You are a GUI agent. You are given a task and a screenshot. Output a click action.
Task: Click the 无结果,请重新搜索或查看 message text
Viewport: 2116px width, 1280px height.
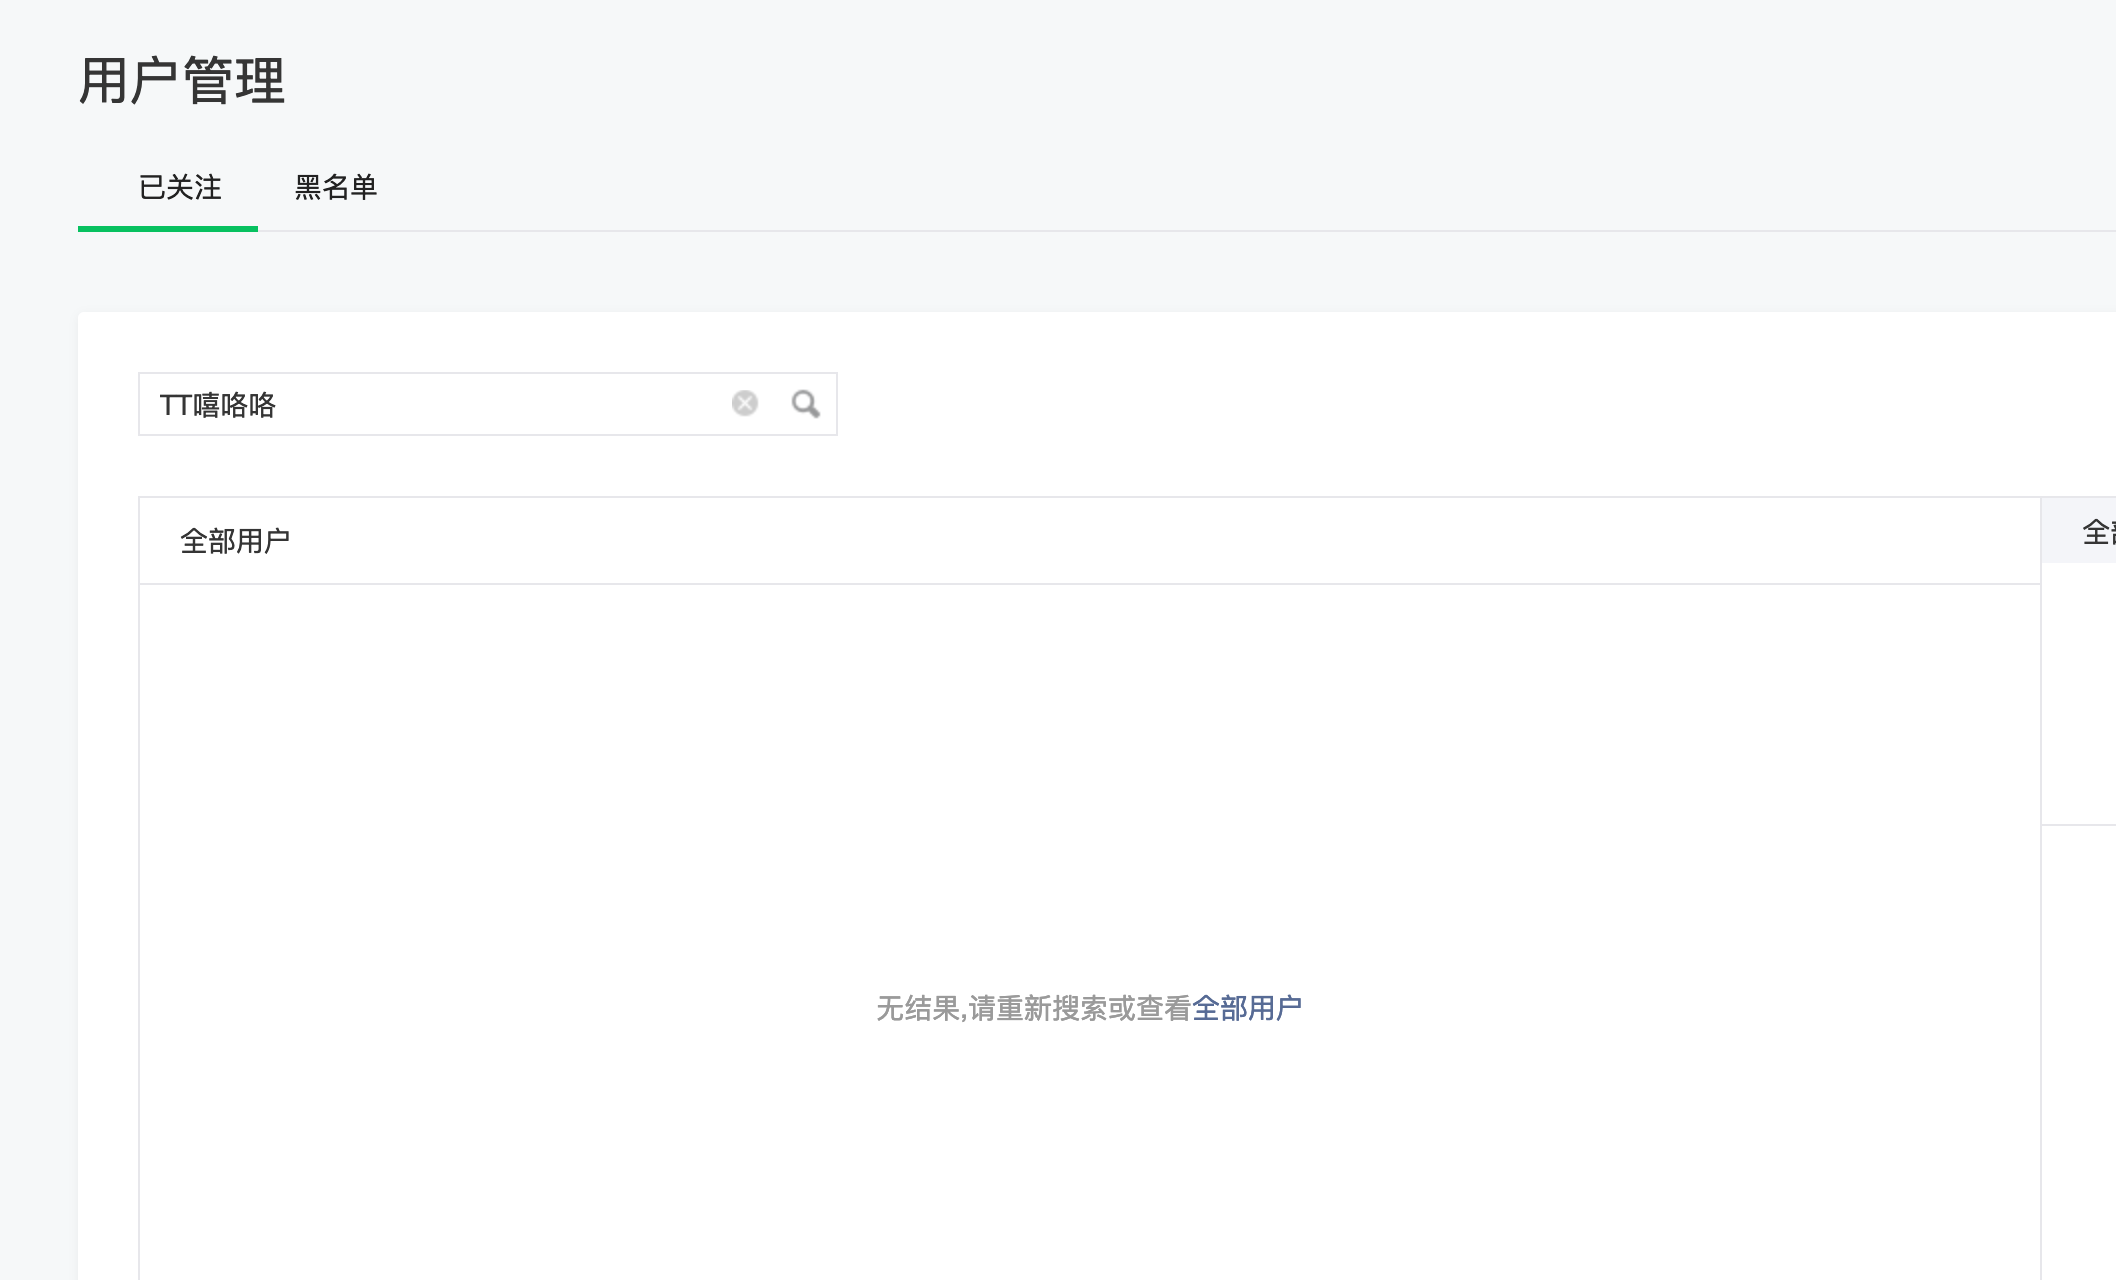tap(1032, 1008)
